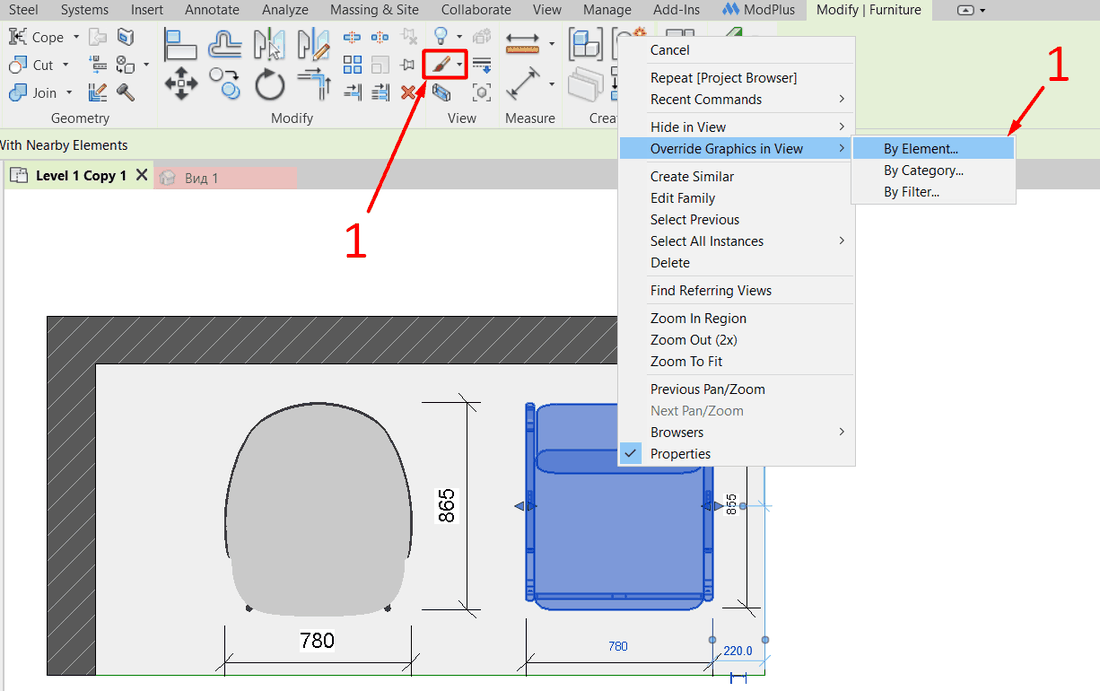Select the Split Face tool
This screenshot has height=691, width=1100.
tap(126, 37)
